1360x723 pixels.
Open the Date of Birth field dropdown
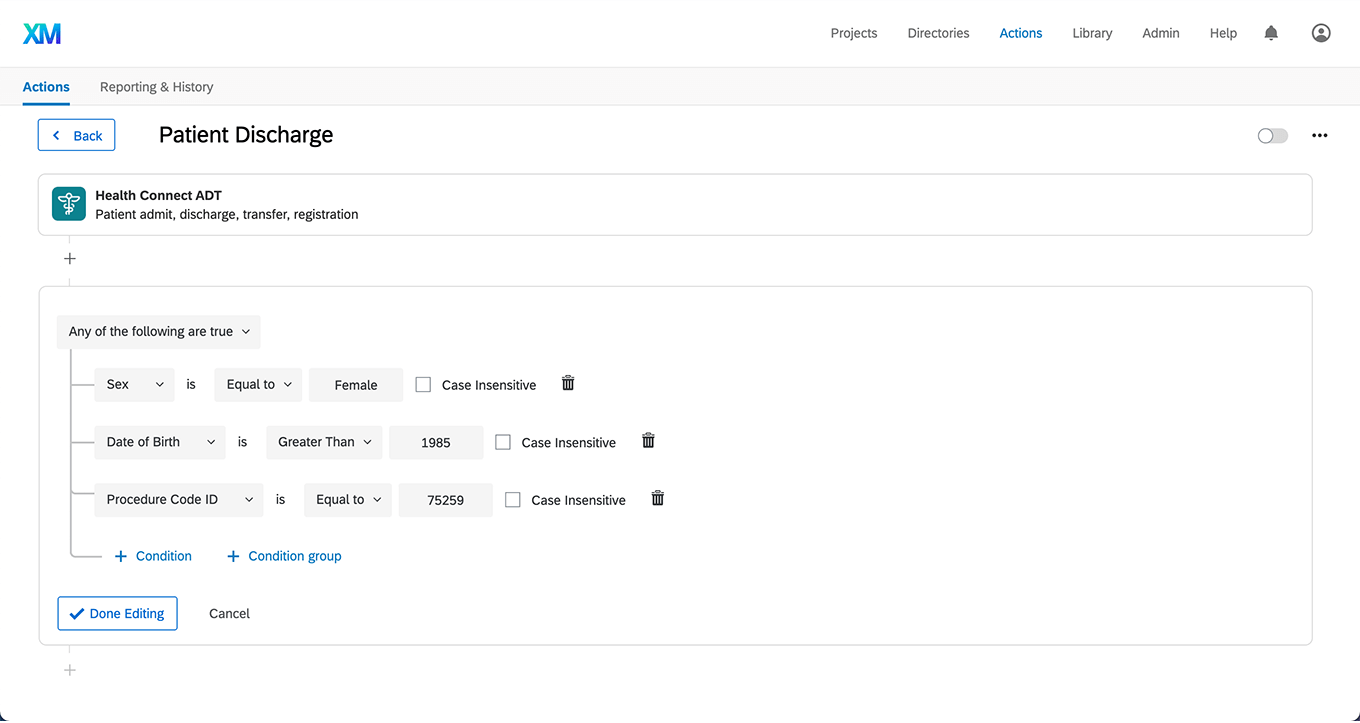click(x=160, y=442)
